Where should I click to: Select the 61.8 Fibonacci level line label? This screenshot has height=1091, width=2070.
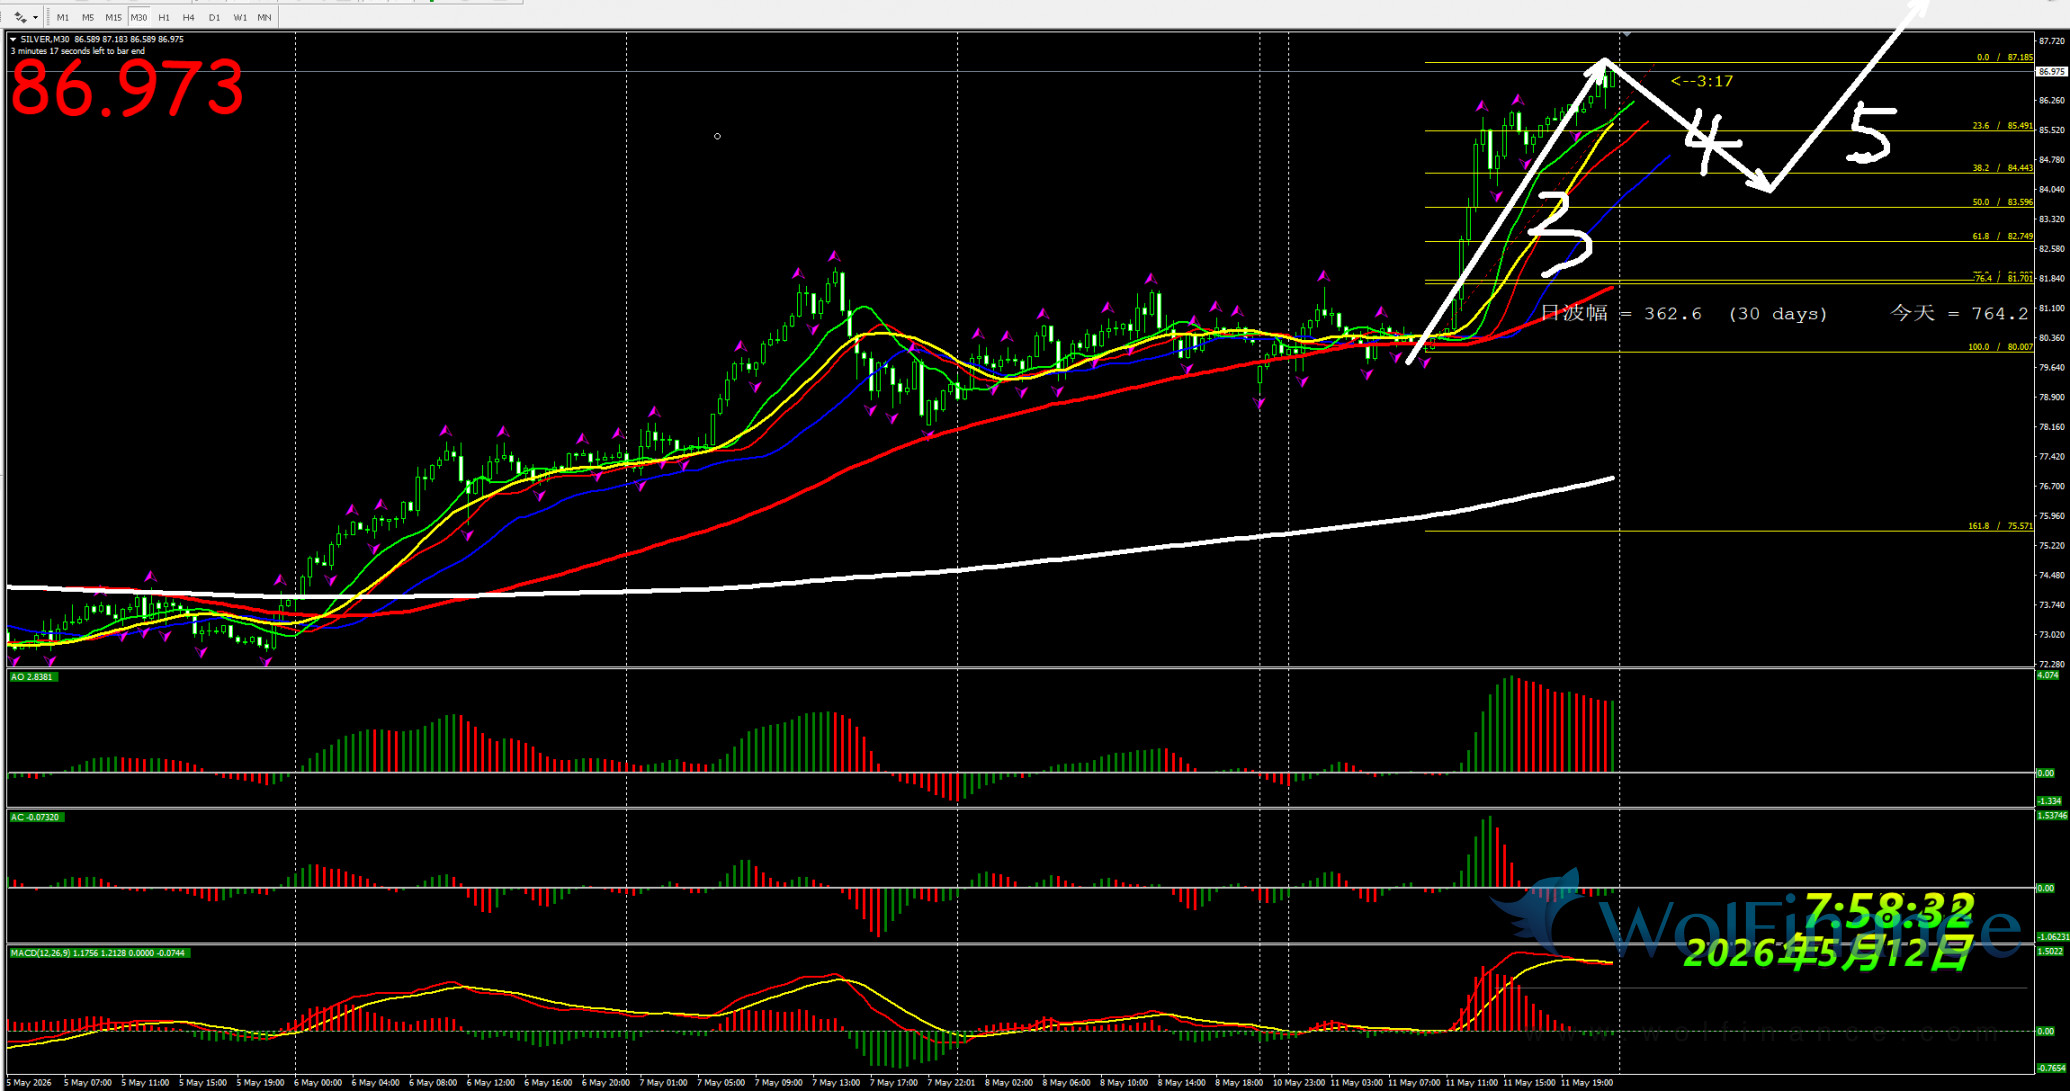click(x=2002, y=236)
